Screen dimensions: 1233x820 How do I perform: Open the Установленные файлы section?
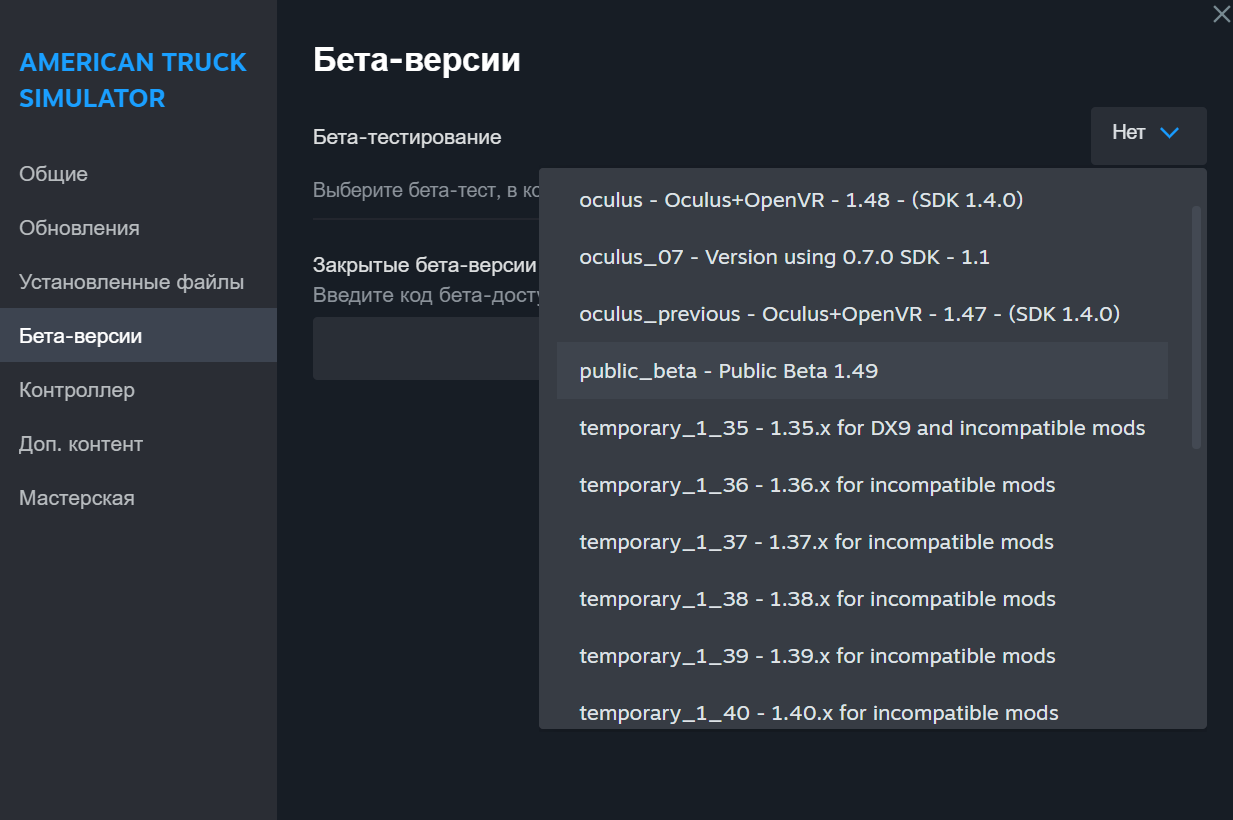pos(131,282)
